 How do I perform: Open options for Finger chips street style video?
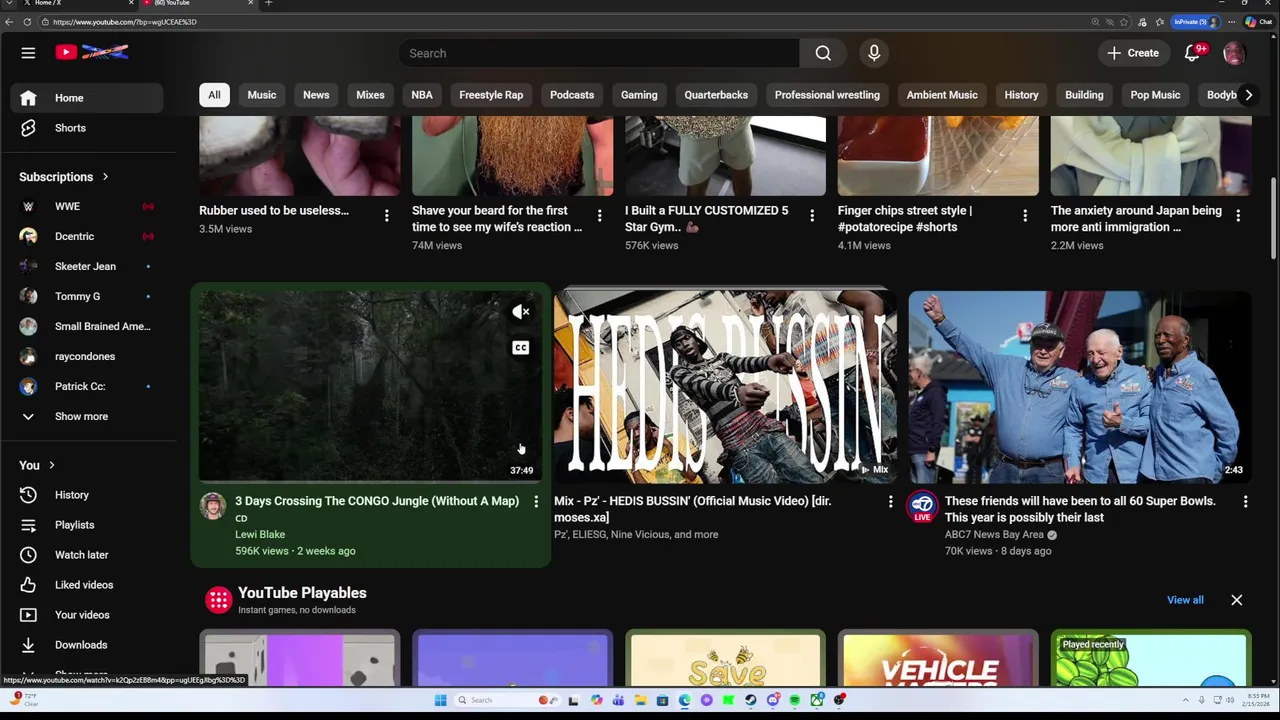1025,215
